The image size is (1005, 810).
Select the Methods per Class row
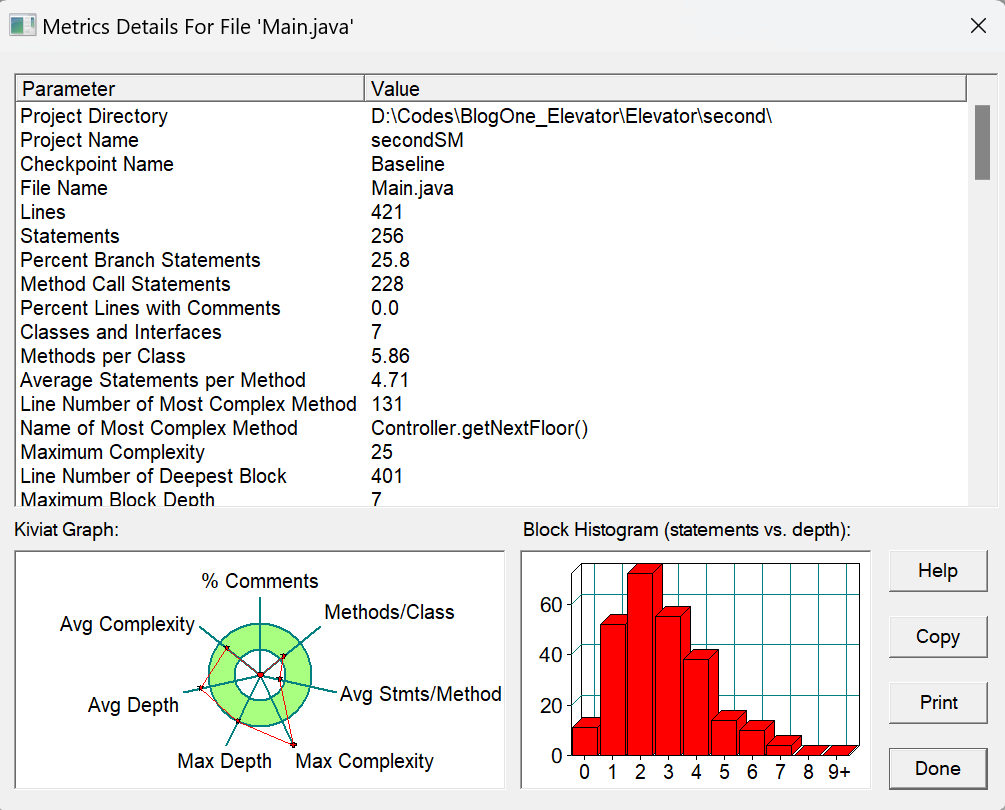pos(491,356)
